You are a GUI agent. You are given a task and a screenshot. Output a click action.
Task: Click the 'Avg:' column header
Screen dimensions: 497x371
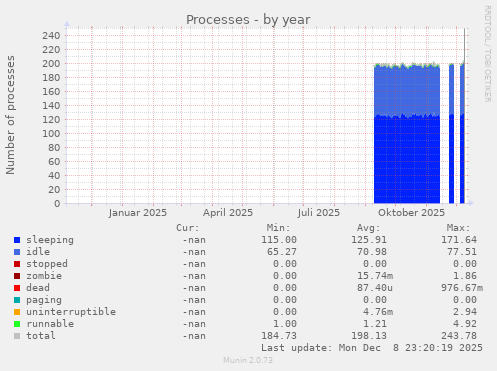pyautogui.click(x=368, y=228)
